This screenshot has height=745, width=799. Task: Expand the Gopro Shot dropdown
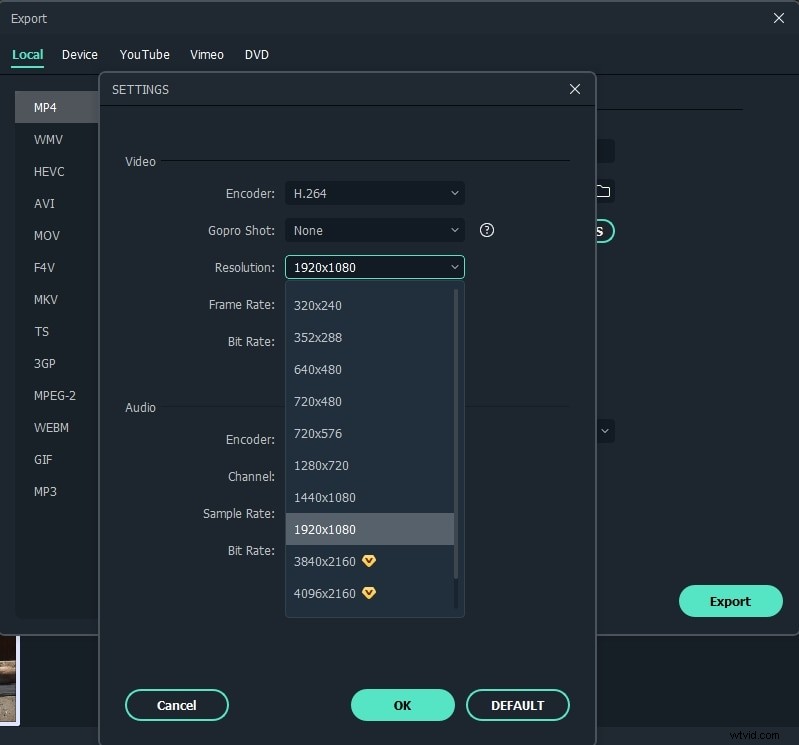pyautogui.click(x=374, y=231)
